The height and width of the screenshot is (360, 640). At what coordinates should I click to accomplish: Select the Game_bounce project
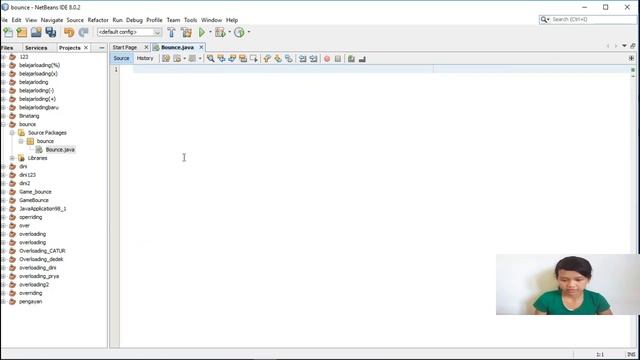pos(35,192)
